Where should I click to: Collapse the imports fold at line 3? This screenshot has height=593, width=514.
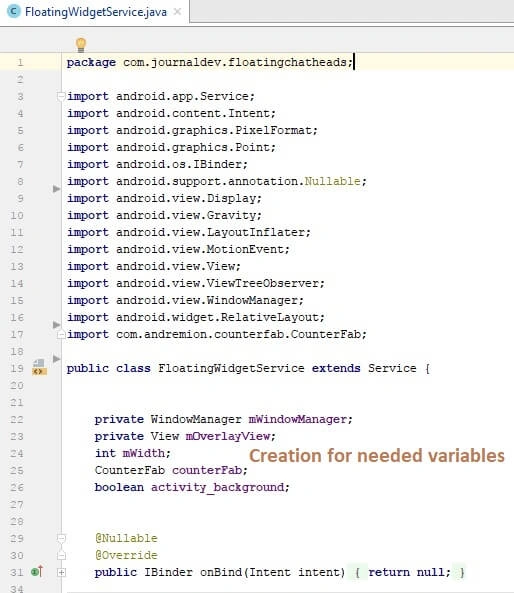tap(61, 96)
